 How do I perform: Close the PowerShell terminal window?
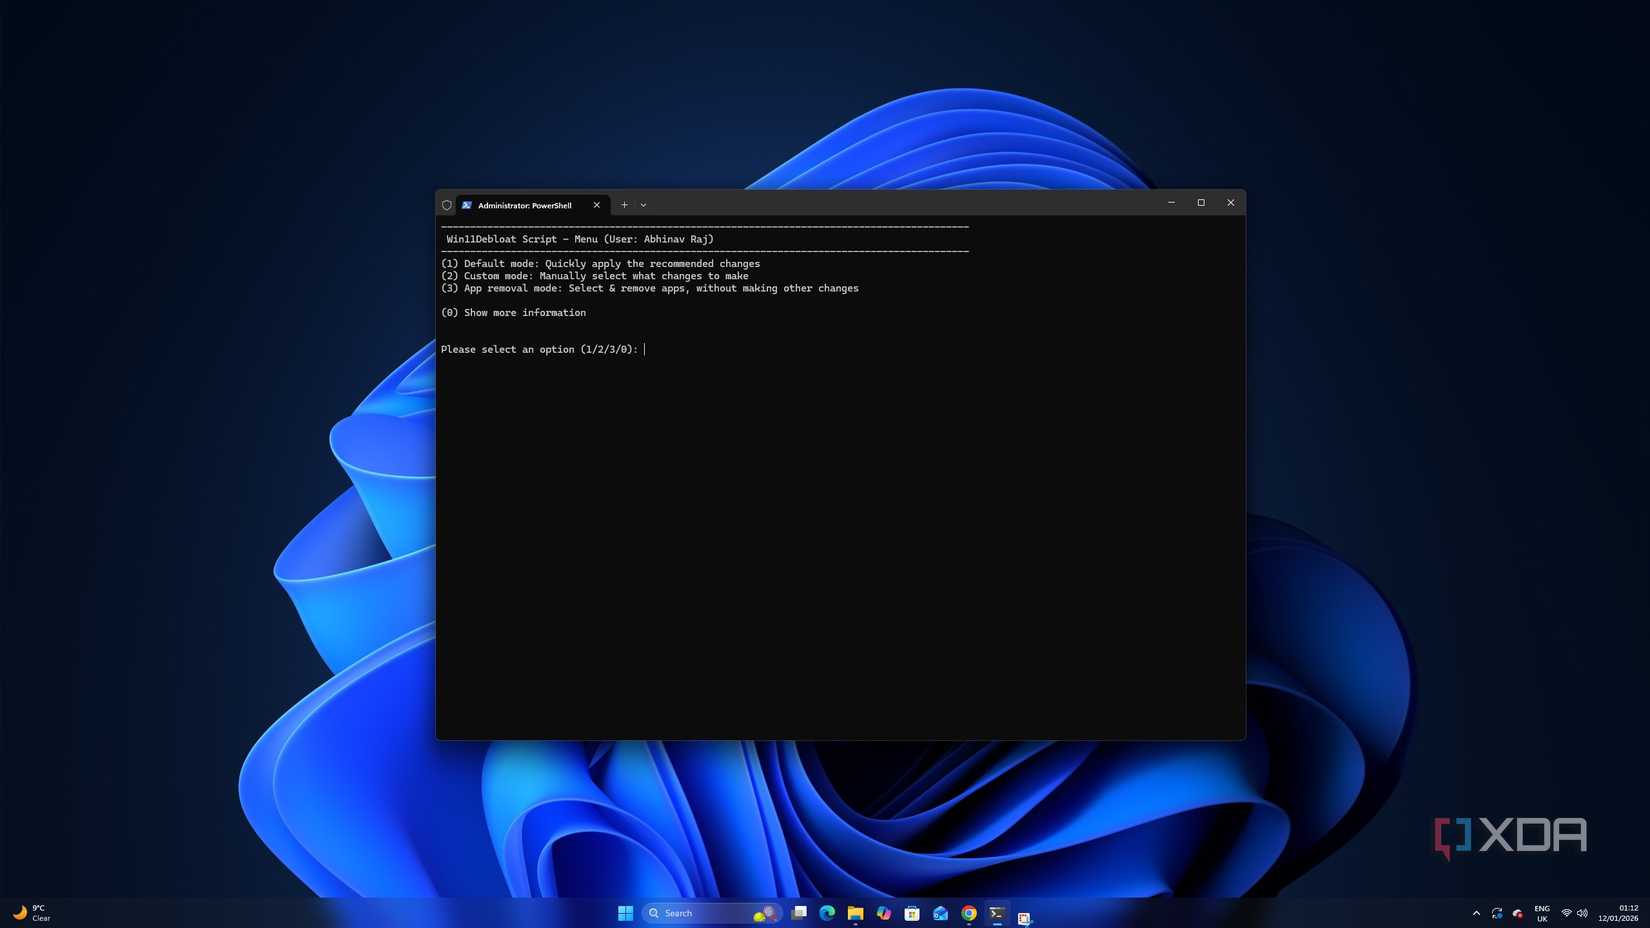tap(1231, 203)
